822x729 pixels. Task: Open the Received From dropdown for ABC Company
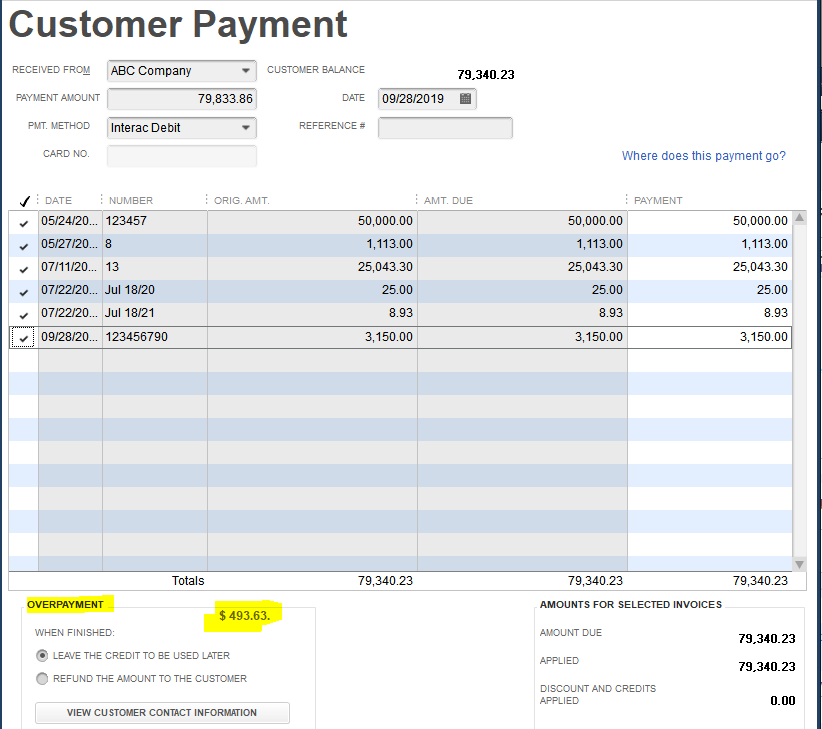[245, 71]
